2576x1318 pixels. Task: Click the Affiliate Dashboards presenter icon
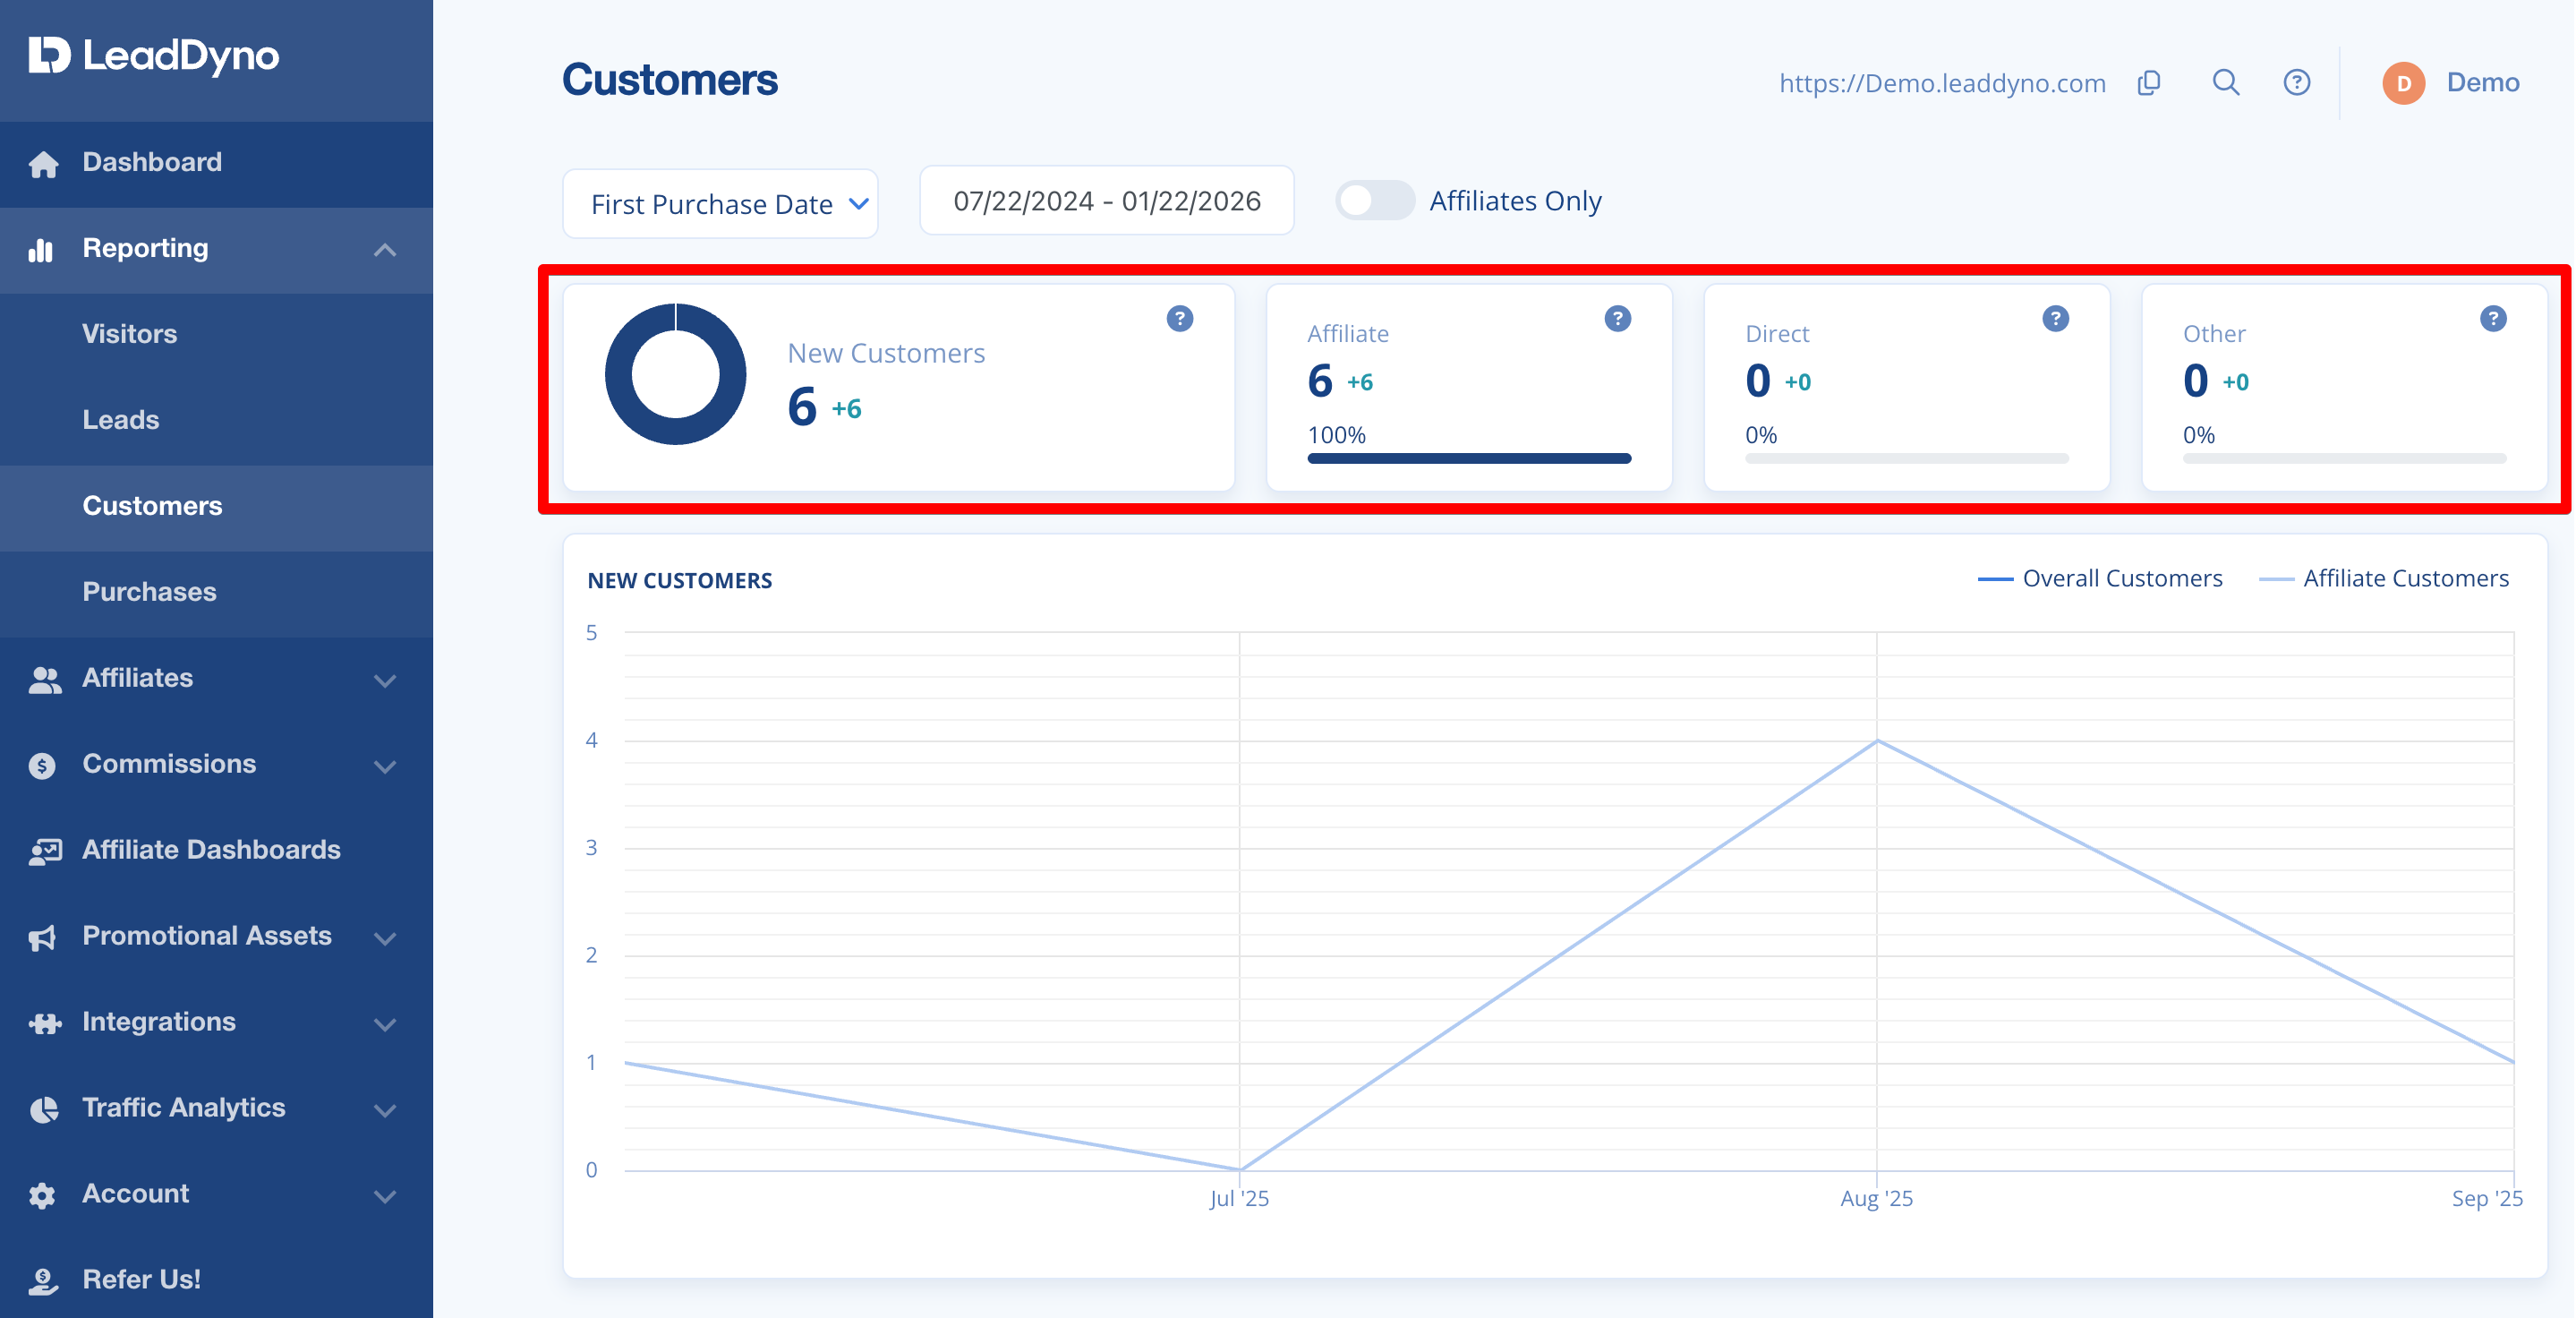45,851
